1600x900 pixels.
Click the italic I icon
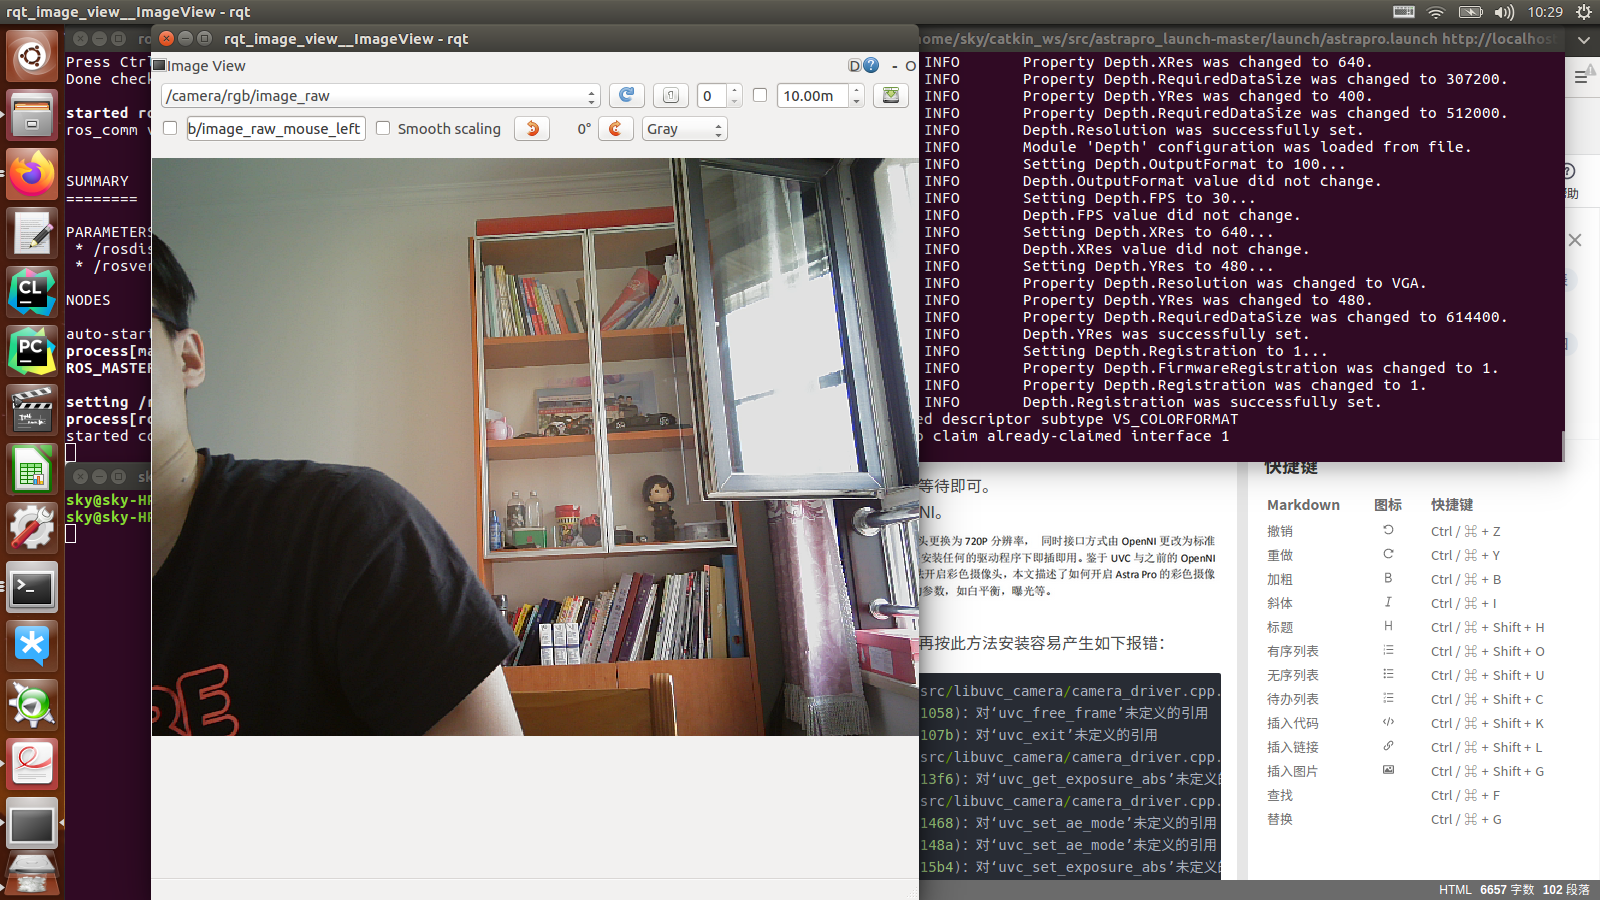(1388, 602)
